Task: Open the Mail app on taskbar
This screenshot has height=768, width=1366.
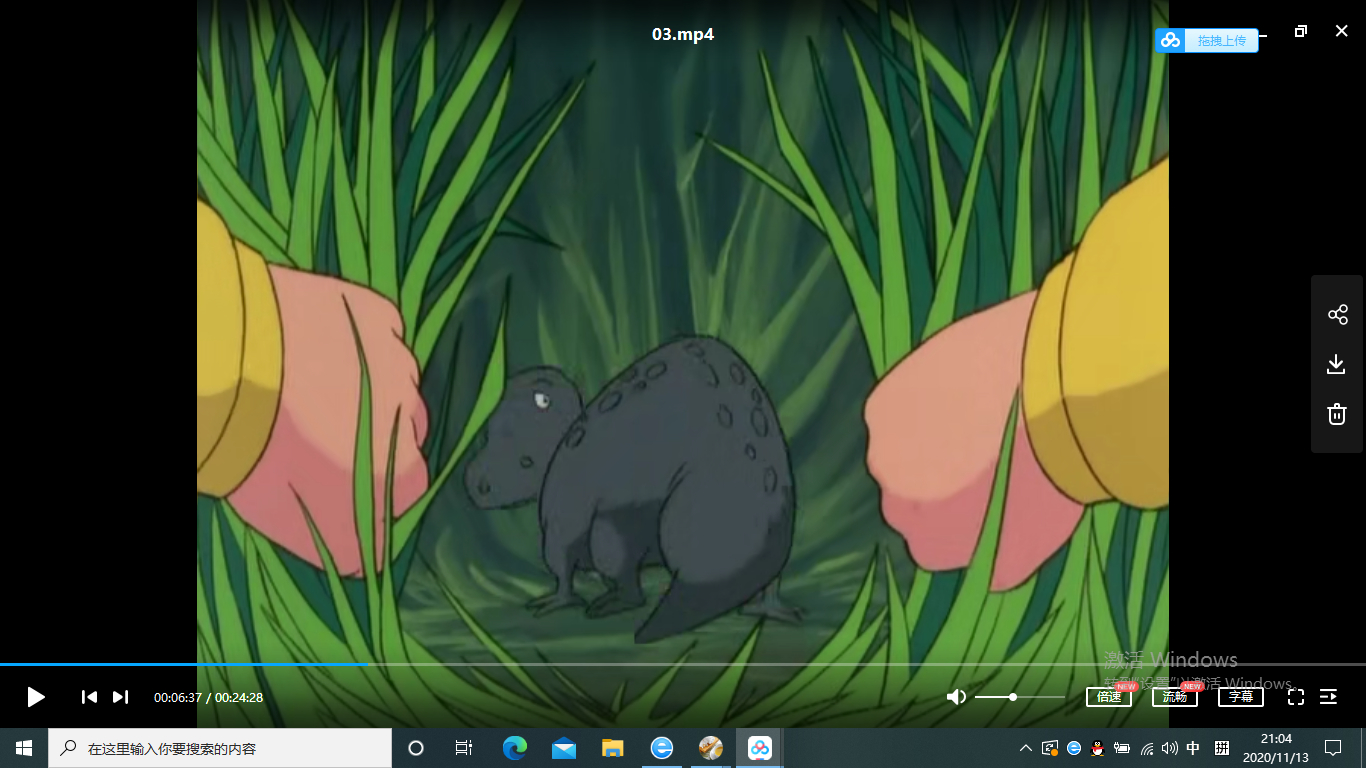Action: 564,748
